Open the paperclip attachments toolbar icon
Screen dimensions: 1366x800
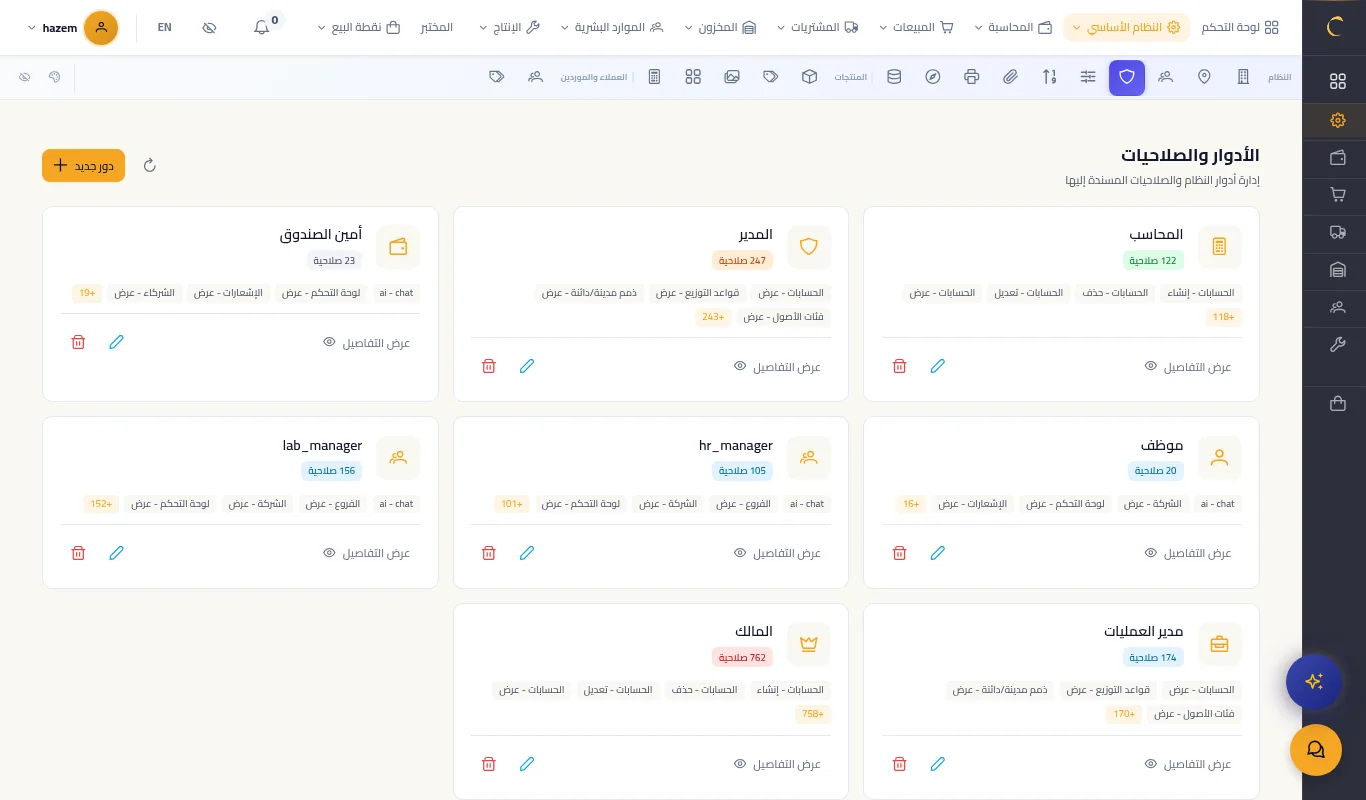click(1010, 77)
